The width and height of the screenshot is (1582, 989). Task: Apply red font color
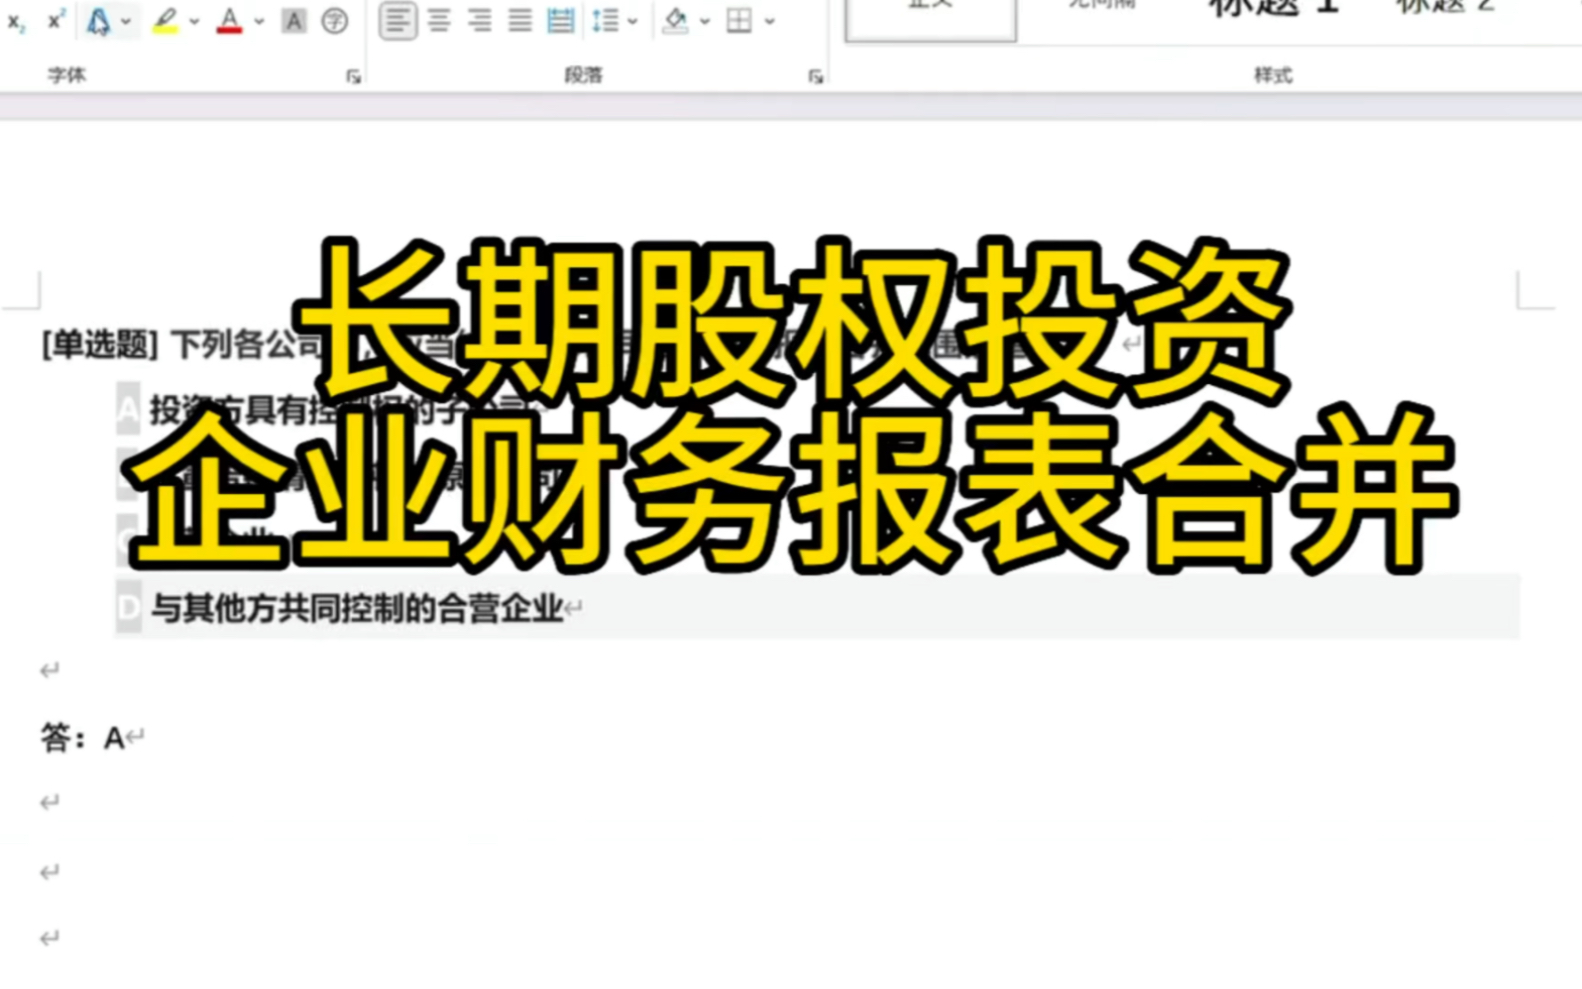[230, 21]
